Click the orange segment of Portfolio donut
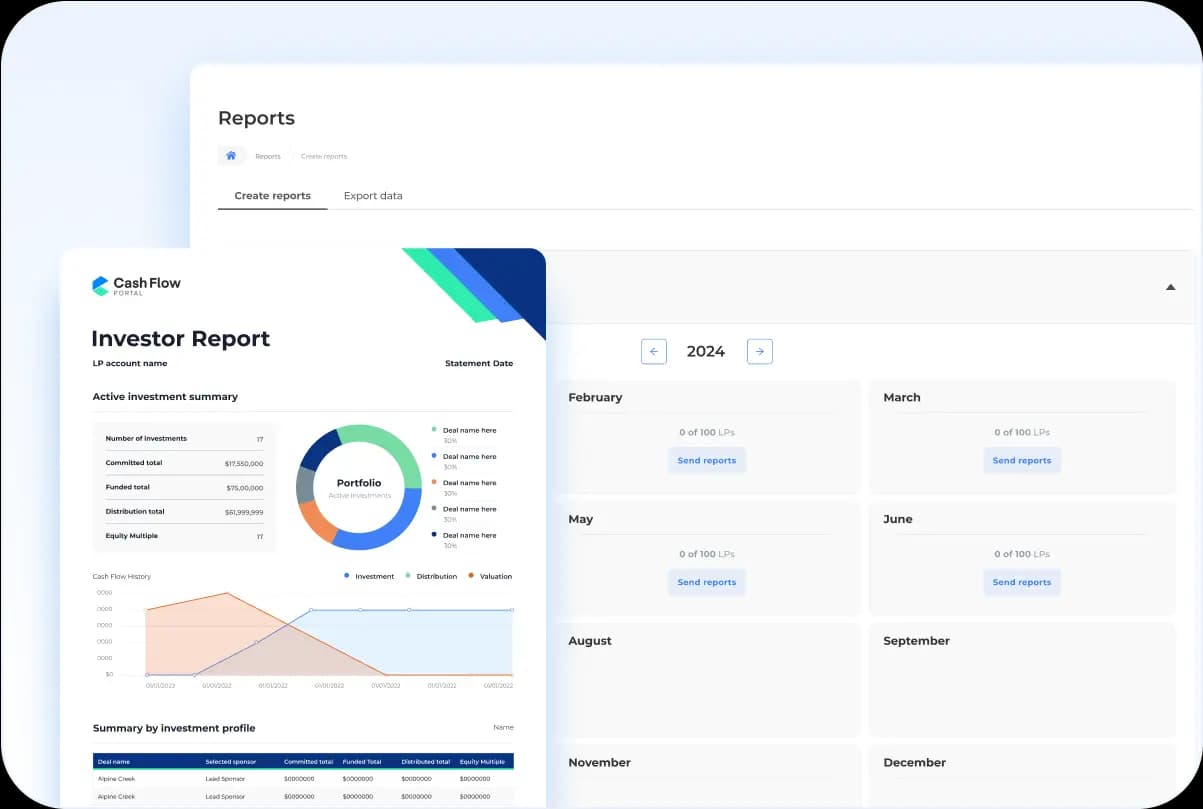The width and height of the screenshot is (1203, 809). pos(316,521)
